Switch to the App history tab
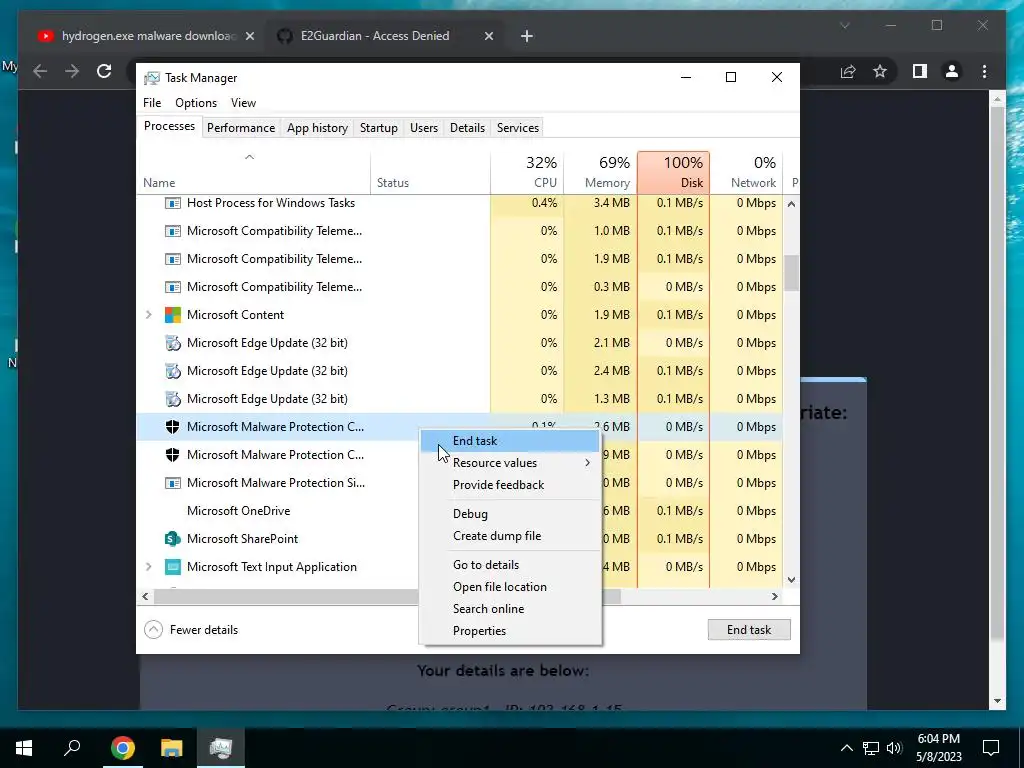The width and height of the screenshot is (1024, 768). coord(317,128)
